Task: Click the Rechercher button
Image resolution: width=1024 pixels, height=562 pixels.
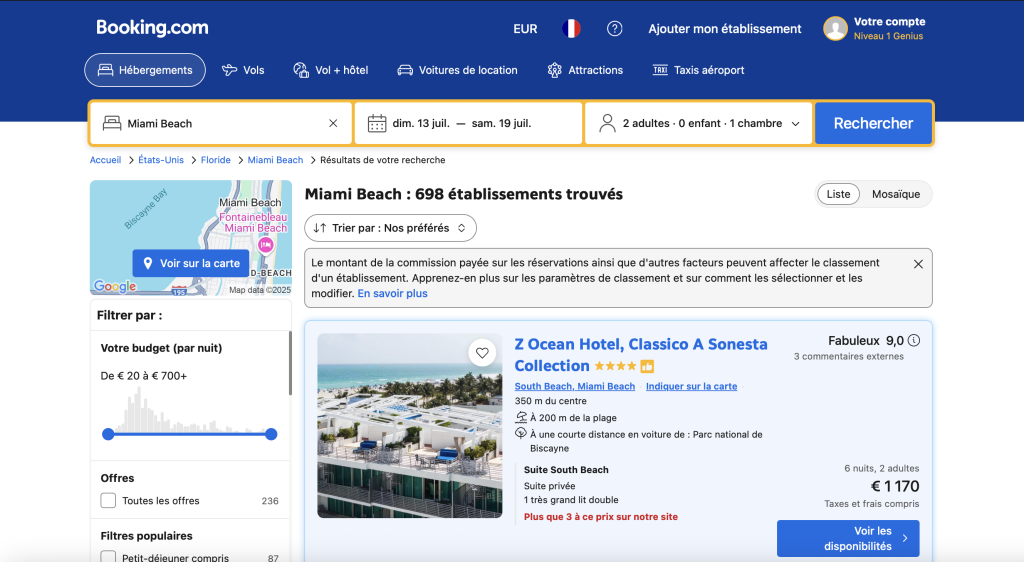Action: (873, 123)
